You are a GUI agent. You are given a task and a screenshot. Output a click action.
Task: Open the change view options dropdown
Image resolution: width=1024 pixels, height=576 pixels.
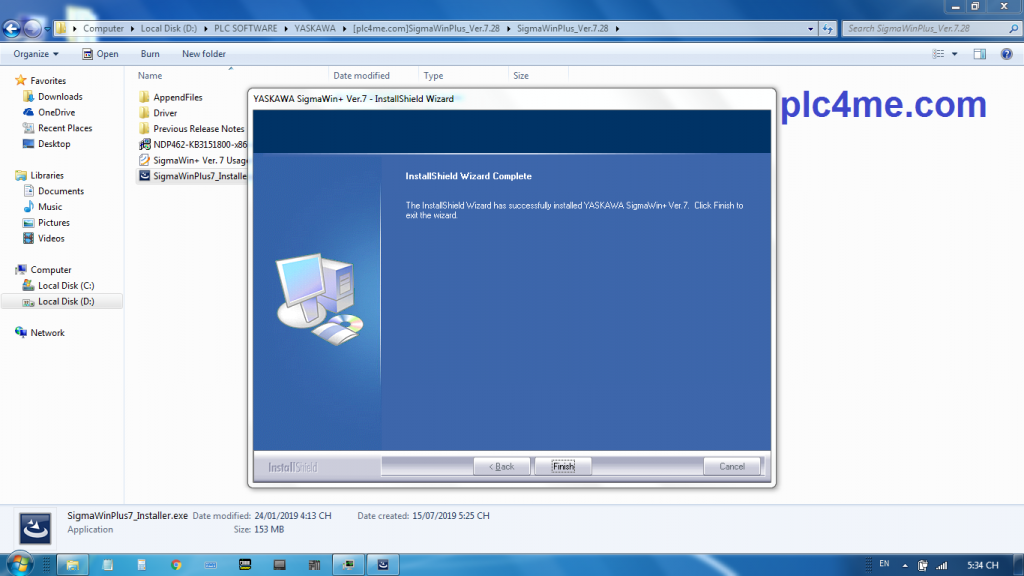click(955, 54)
